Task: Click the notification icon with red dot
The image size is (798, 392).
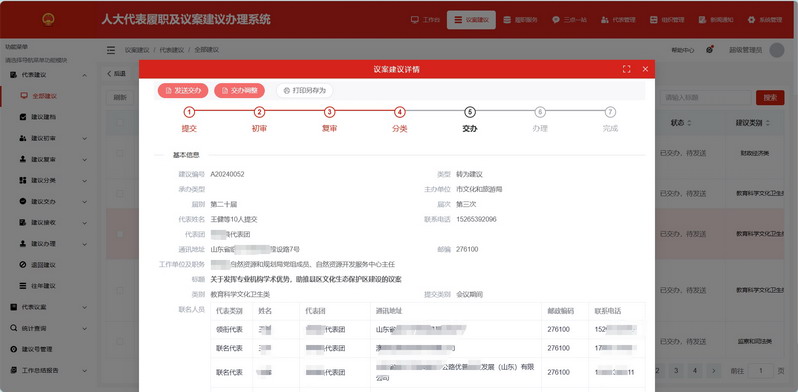Action: point(709,50)
